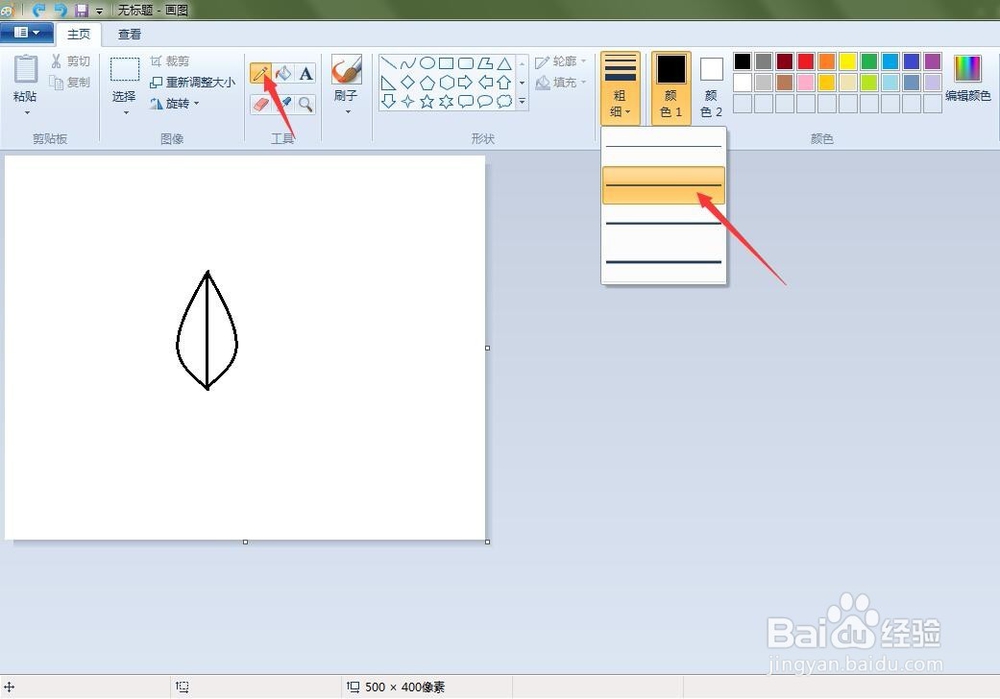Screen dimensions: 1000x699
Task: Choose the thickest line width option
Action: pos(663,261)
